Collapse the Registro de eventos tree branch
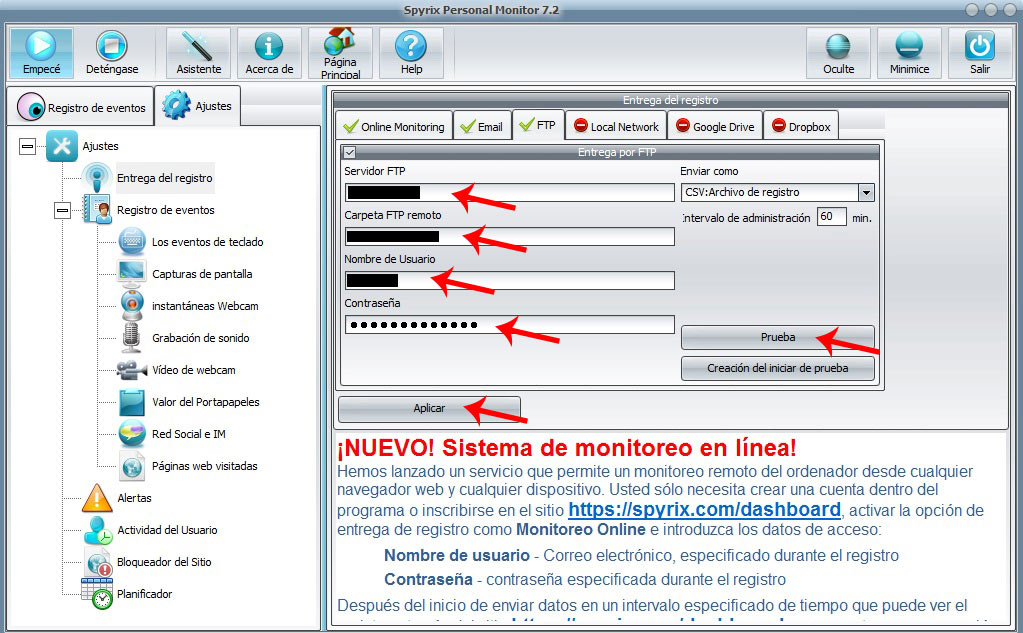 (x=63, y=210)
